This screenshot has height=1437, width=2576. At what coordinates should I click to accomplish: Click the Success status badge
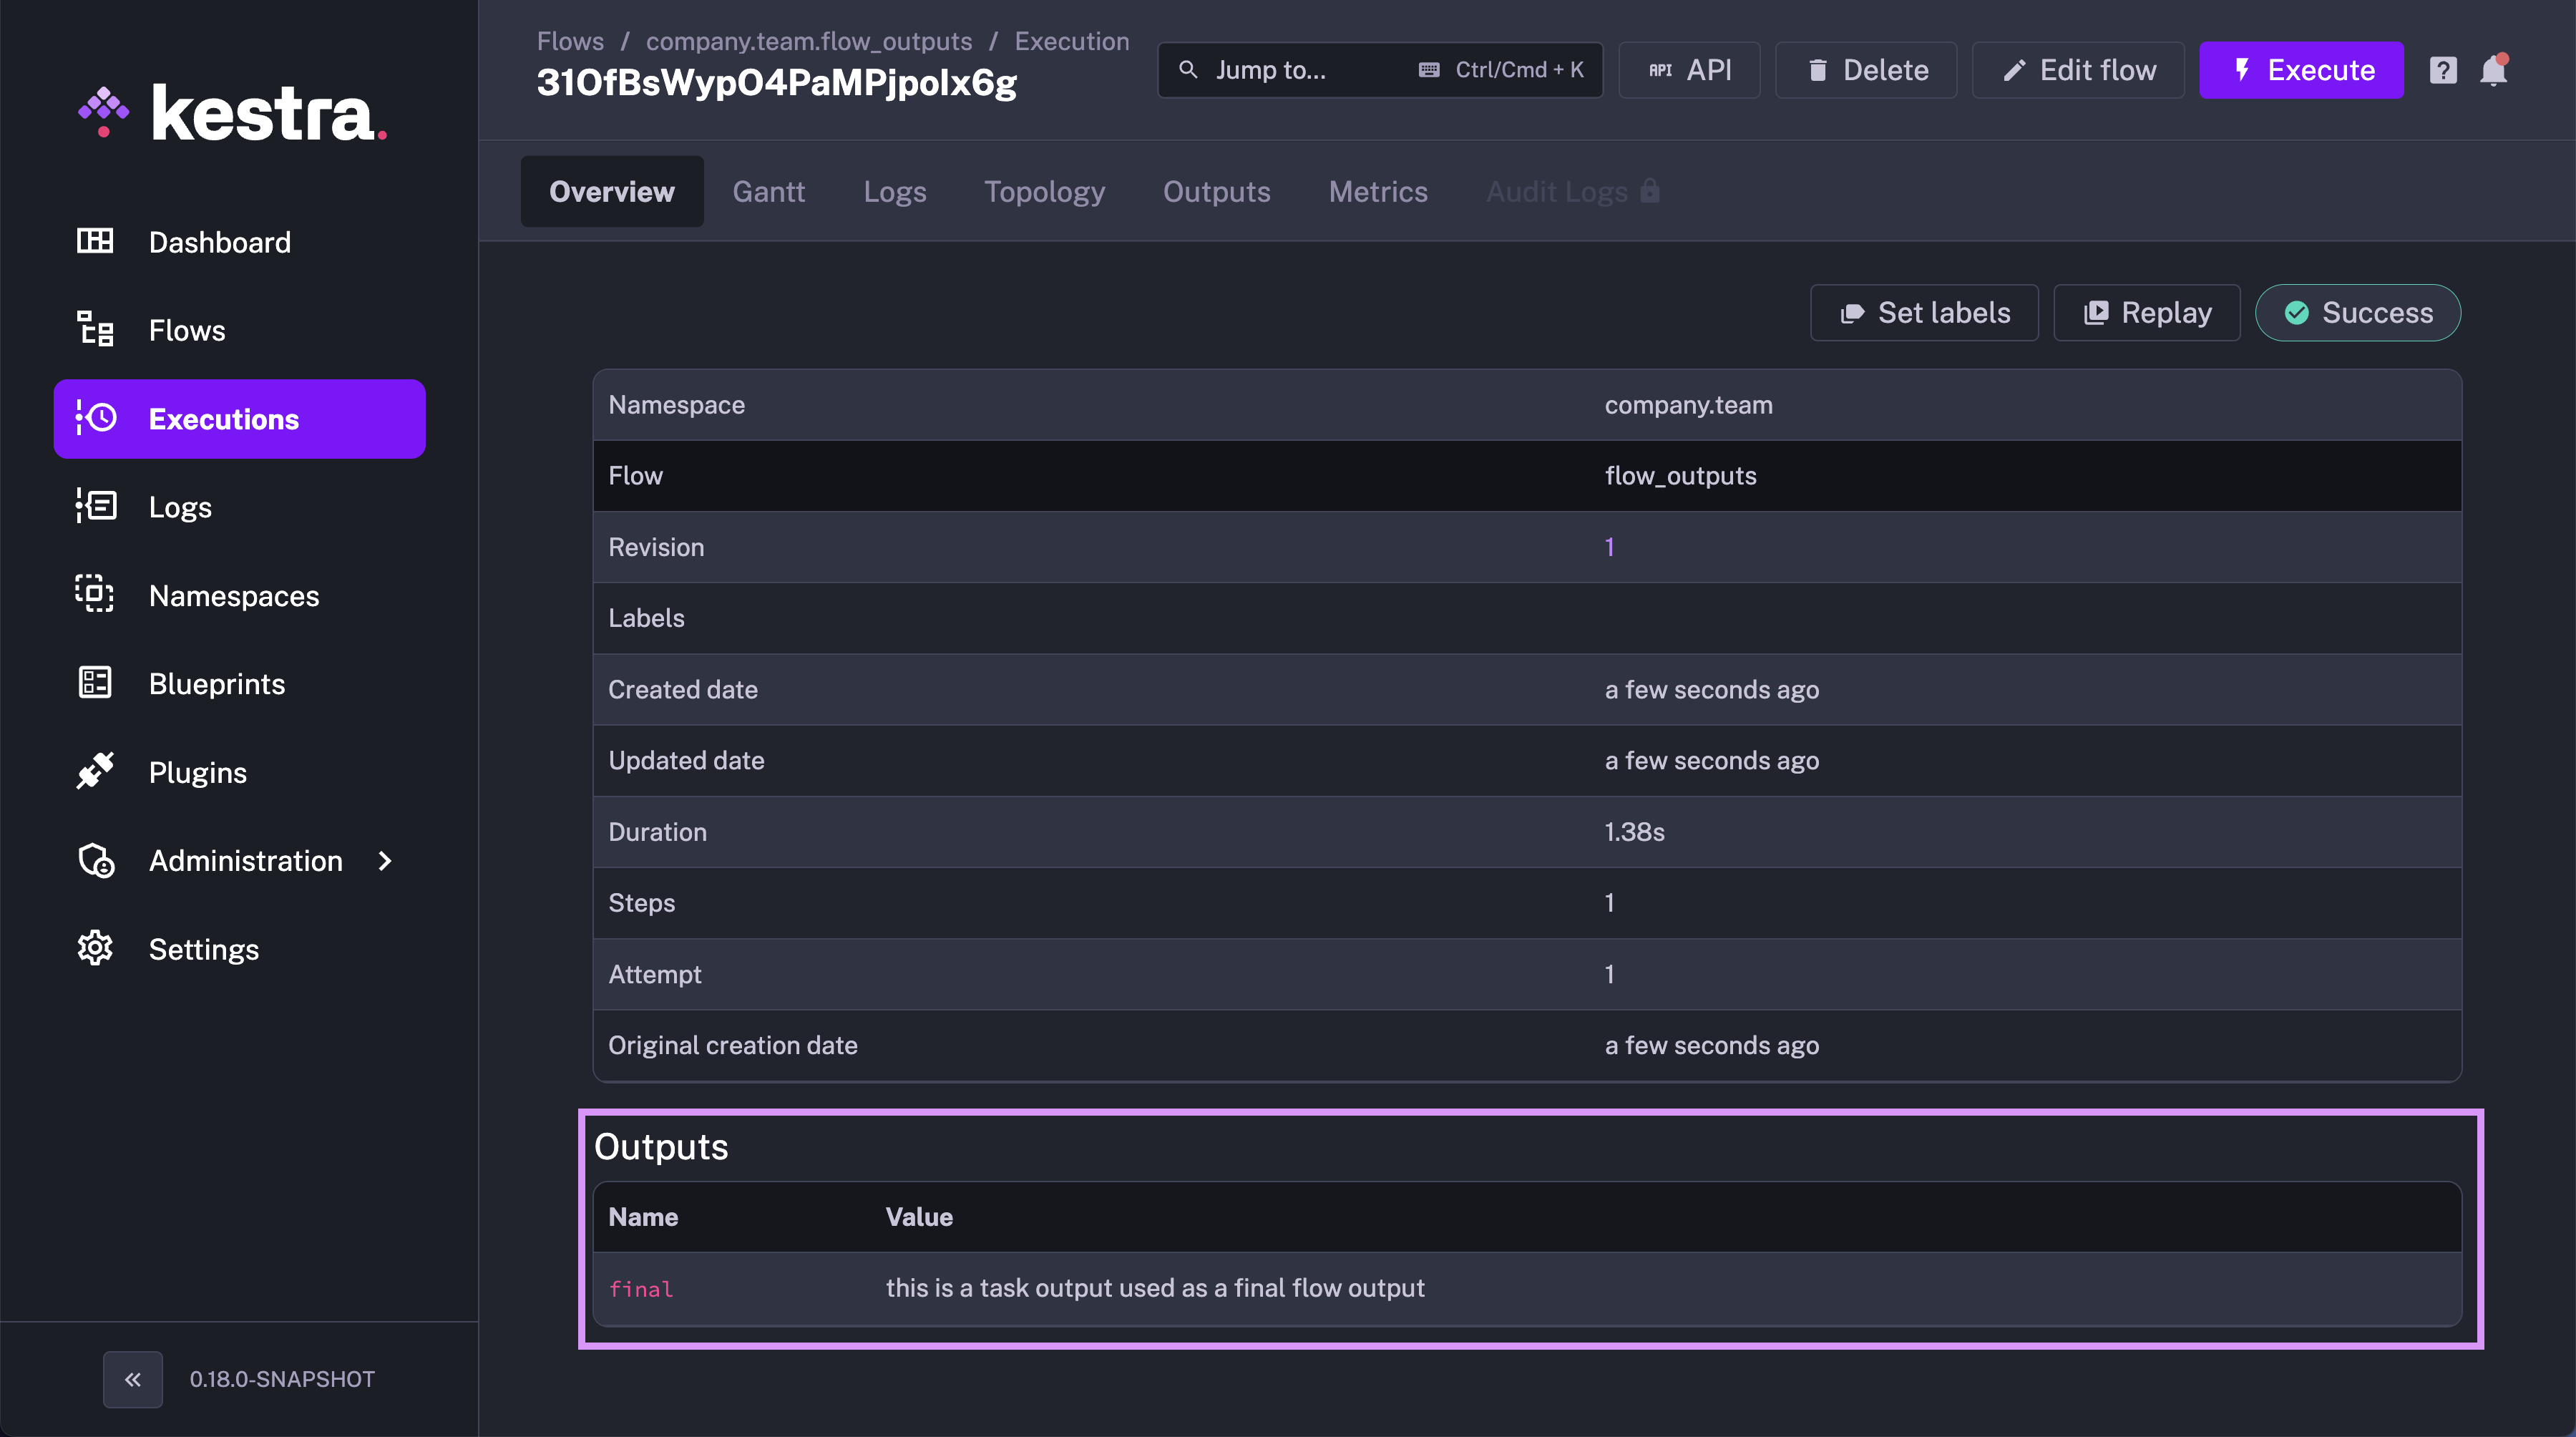(x=2357, y=313)
